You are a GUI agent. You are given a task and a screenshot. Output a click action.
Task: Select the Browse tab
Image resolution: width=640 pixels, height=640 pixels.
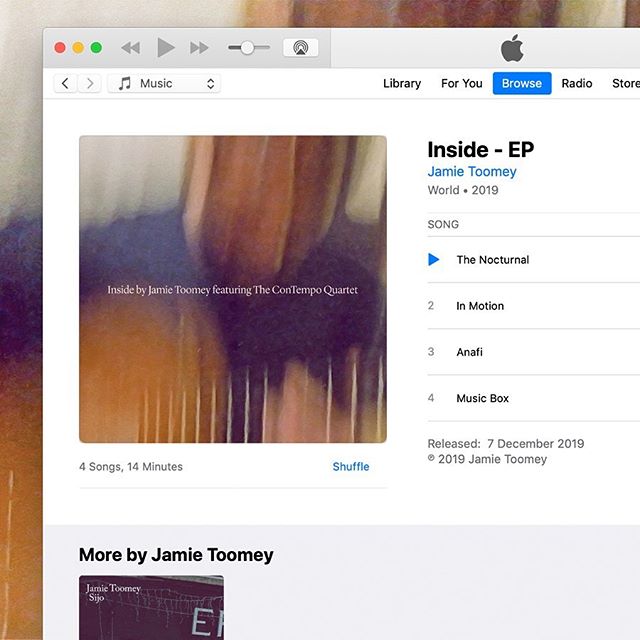522,83
